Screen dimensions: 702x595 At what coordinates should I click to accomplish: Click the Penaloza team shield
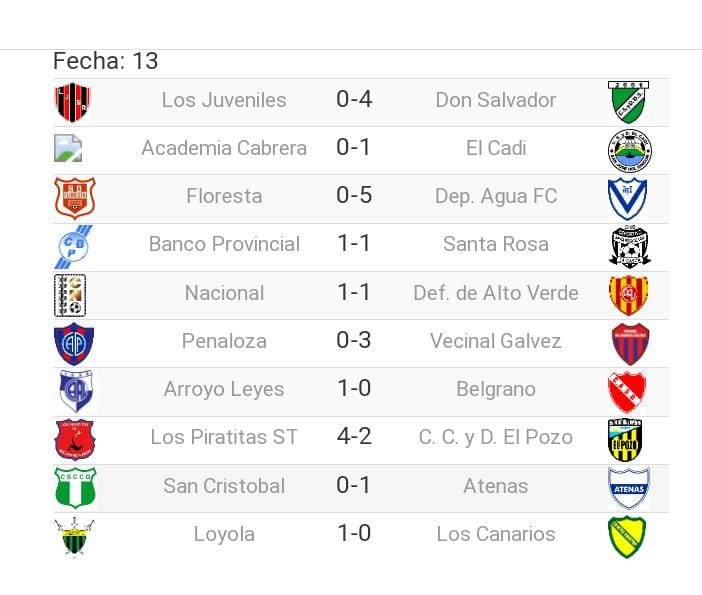[x=73, y=343]
